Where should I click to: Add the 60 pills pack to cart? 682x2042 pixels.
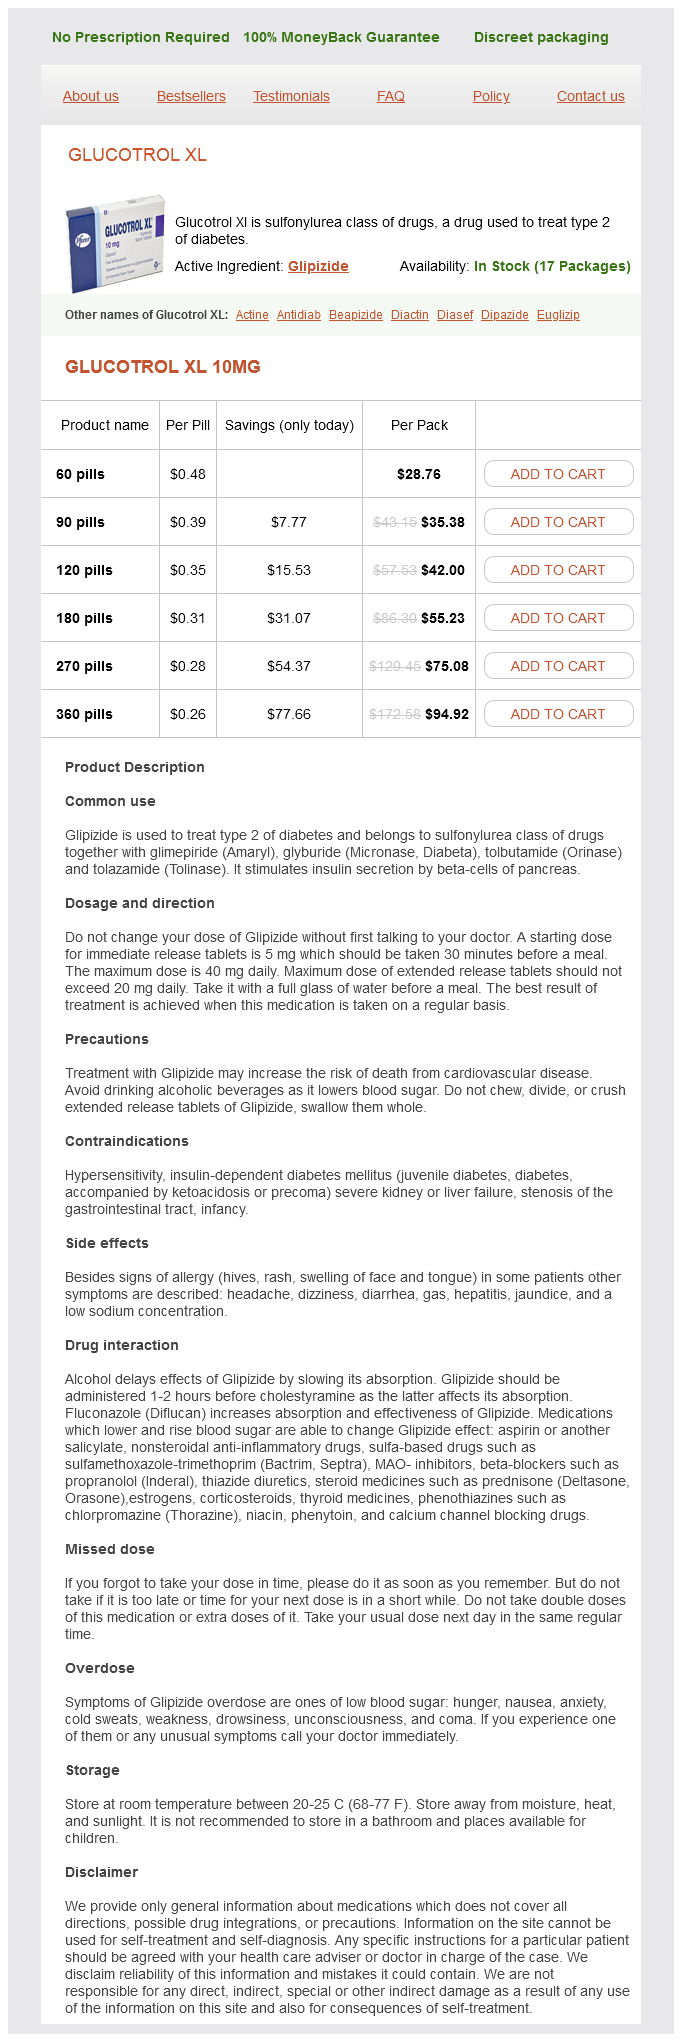pyautogui.click(x=558, y=474)
